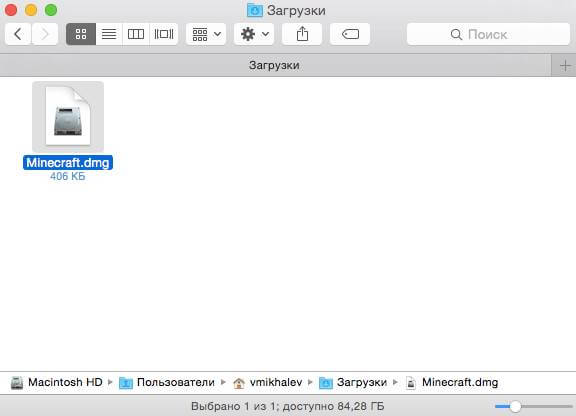Click the Minecraft.dmg file name label

(68, 162)
